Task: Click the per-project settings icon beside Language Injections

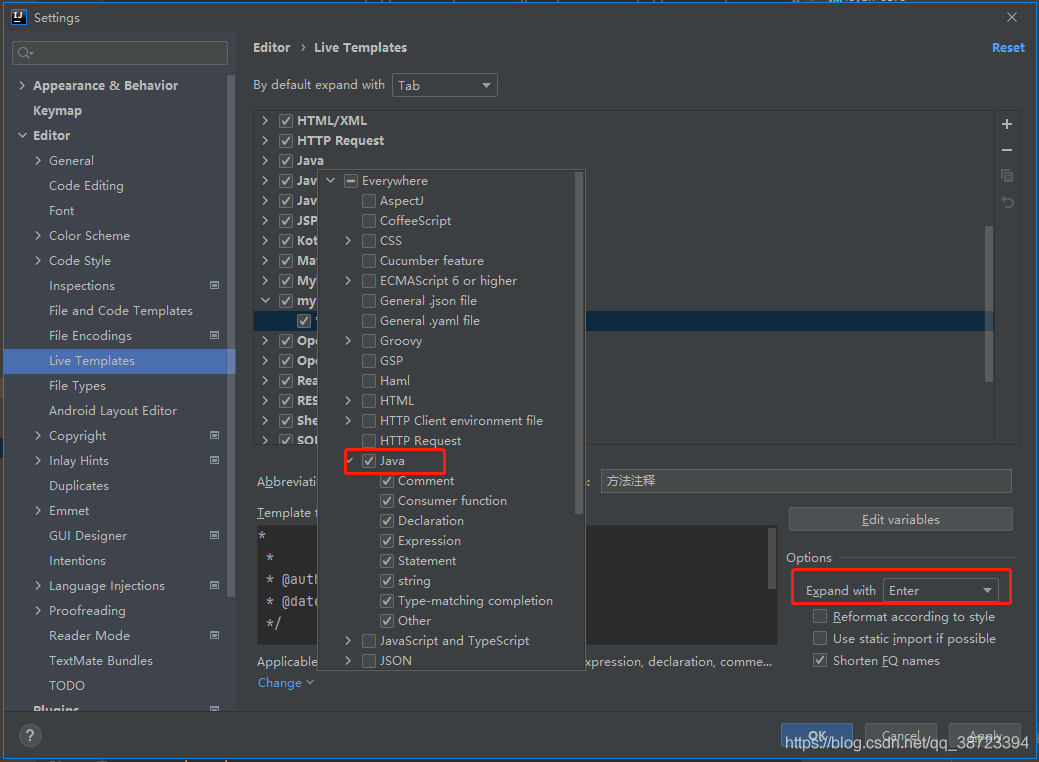Action: click(215, 585)
